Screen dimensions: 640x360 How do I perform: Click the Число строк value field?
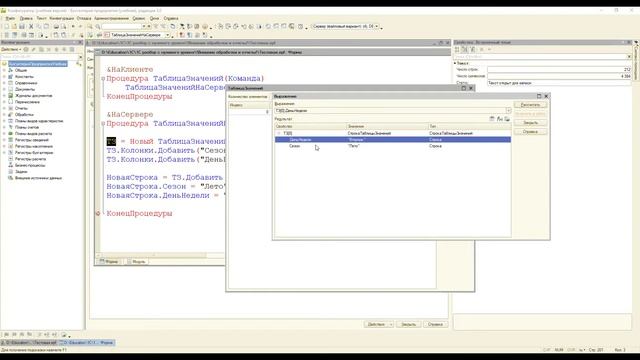559,70
